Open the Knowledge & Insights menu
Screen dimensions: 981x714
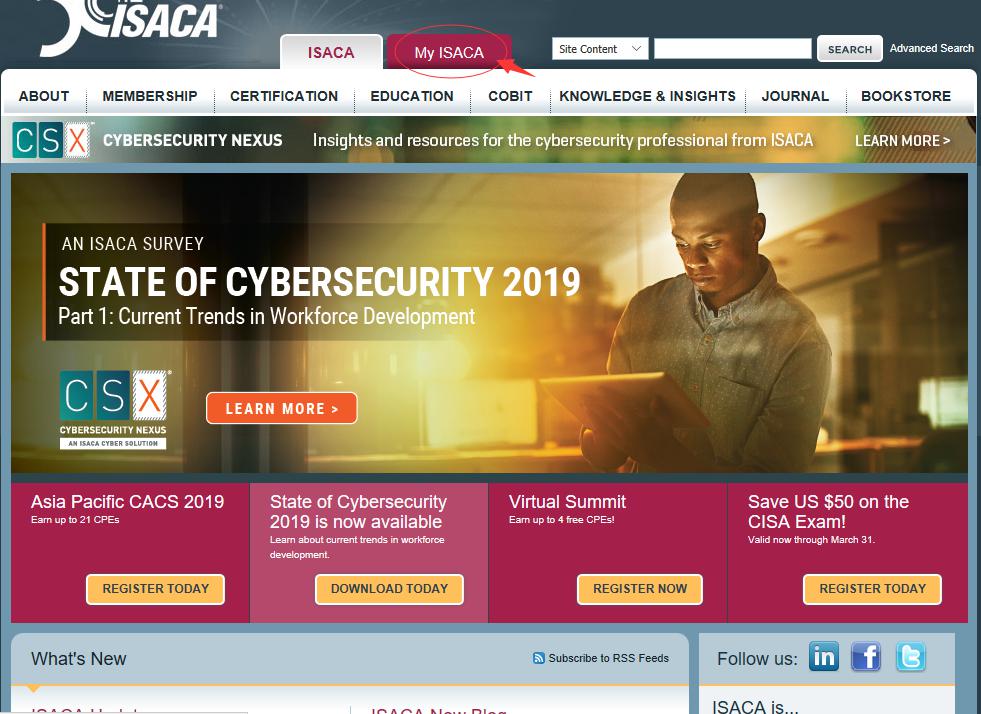point(648,96)
